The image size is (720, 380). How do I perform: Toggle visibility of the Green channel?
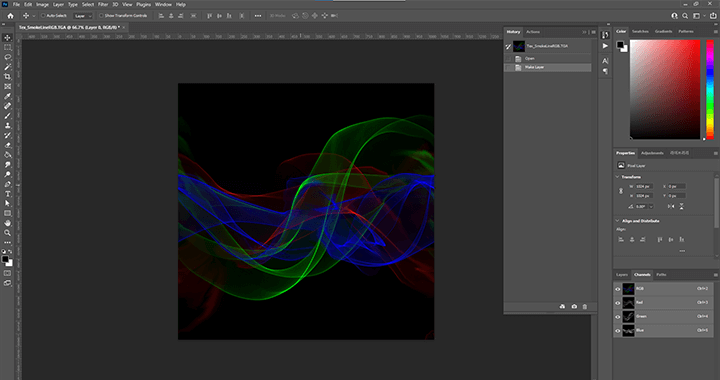618,317
